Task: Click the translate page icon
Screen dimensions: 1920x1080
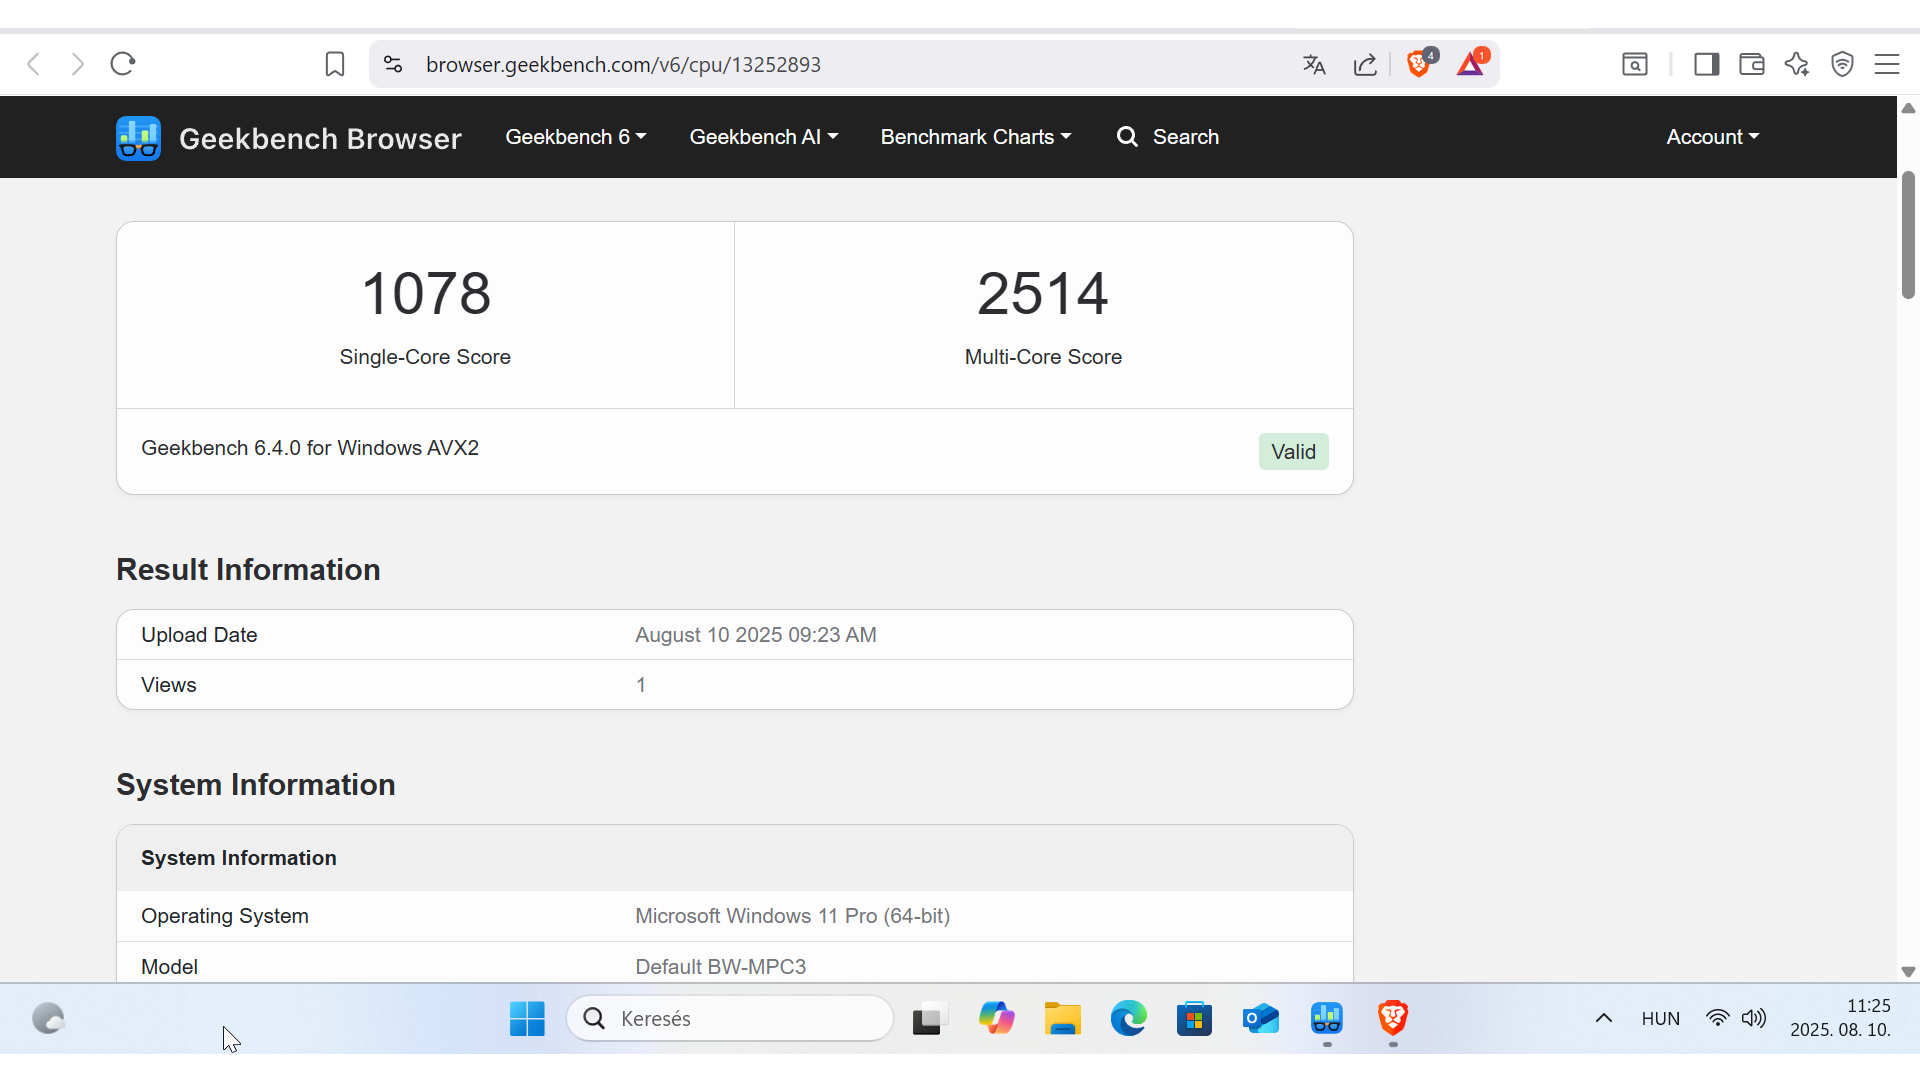Action: (1314, 64)
